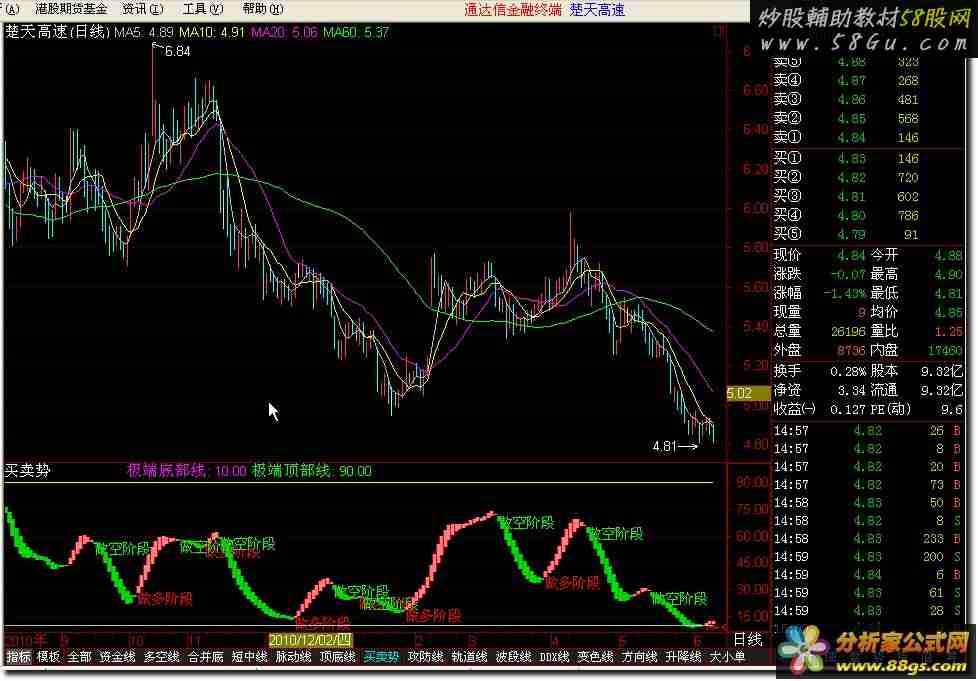The height and width of the screenshot is (681, 978).
Task: Click the 收益(一) 0.127 value
Action: (x=848, y=410)
